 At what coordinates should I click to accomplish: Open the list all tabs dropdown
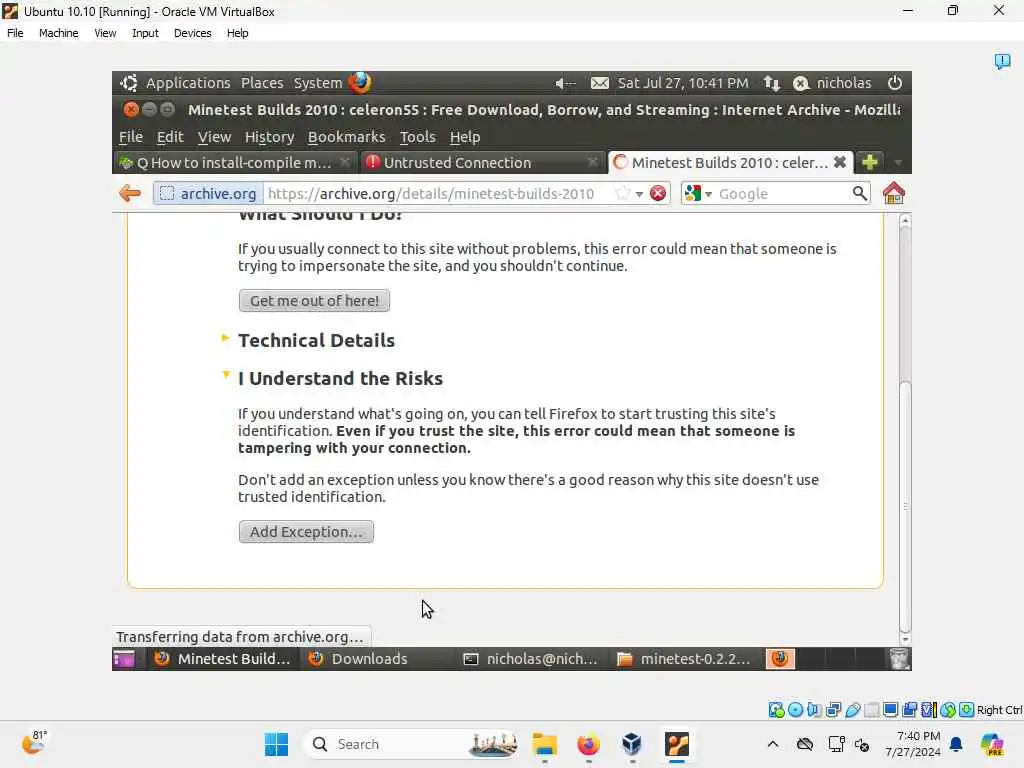point(898,162)
